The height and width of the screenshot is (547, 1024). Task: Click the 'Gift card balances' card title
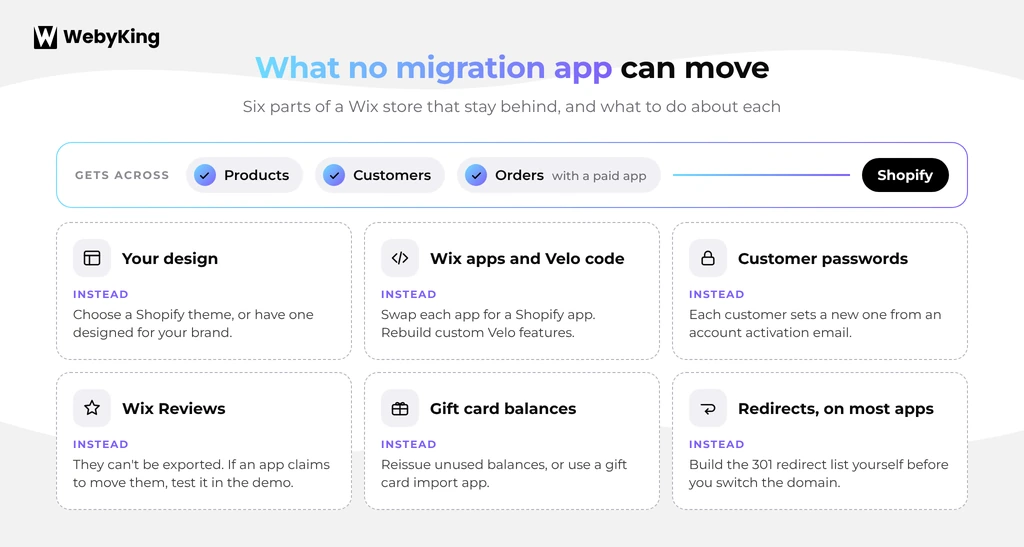point(503,409)
